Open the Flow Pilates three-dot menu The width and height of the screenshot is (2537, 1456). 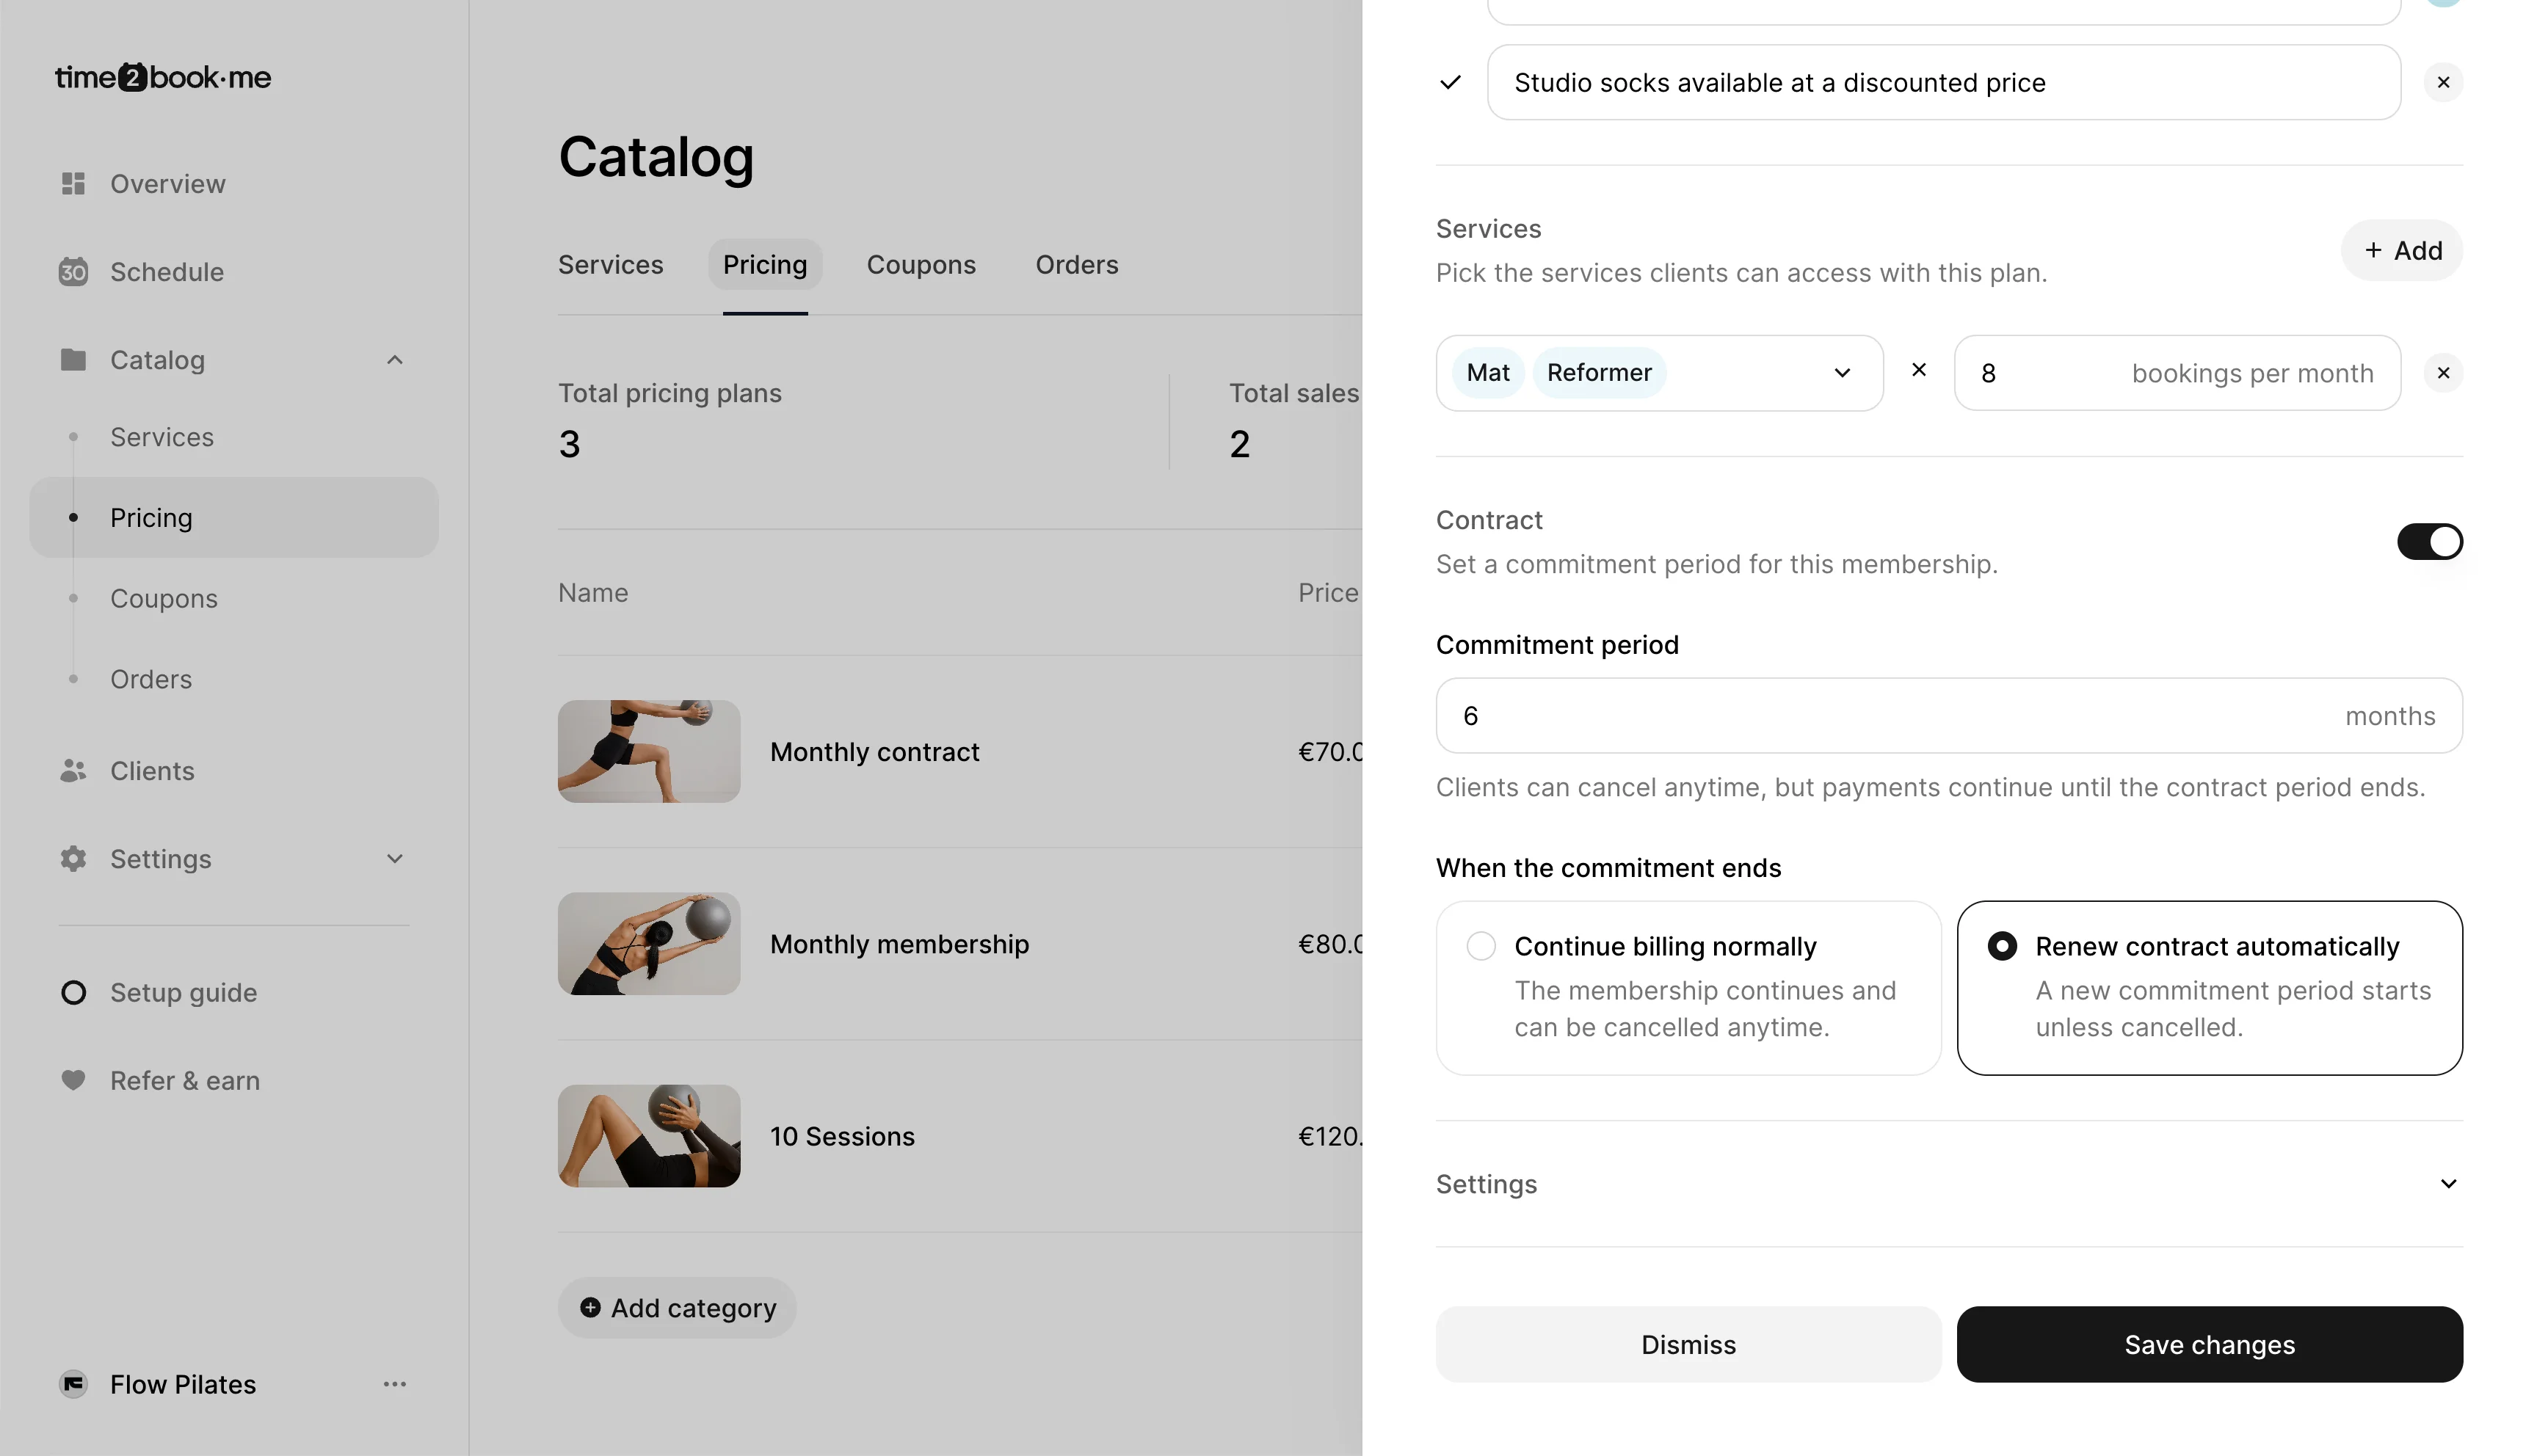tap(395, 1384)
